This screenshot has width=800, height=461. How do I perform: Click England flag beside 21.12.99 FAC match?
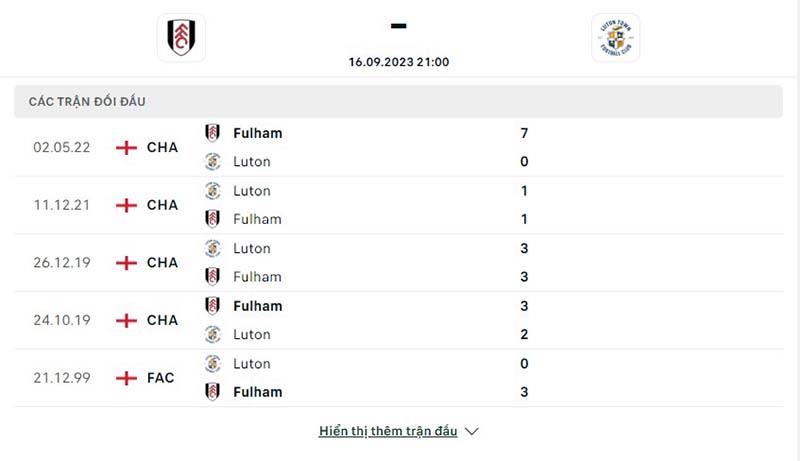126,378
